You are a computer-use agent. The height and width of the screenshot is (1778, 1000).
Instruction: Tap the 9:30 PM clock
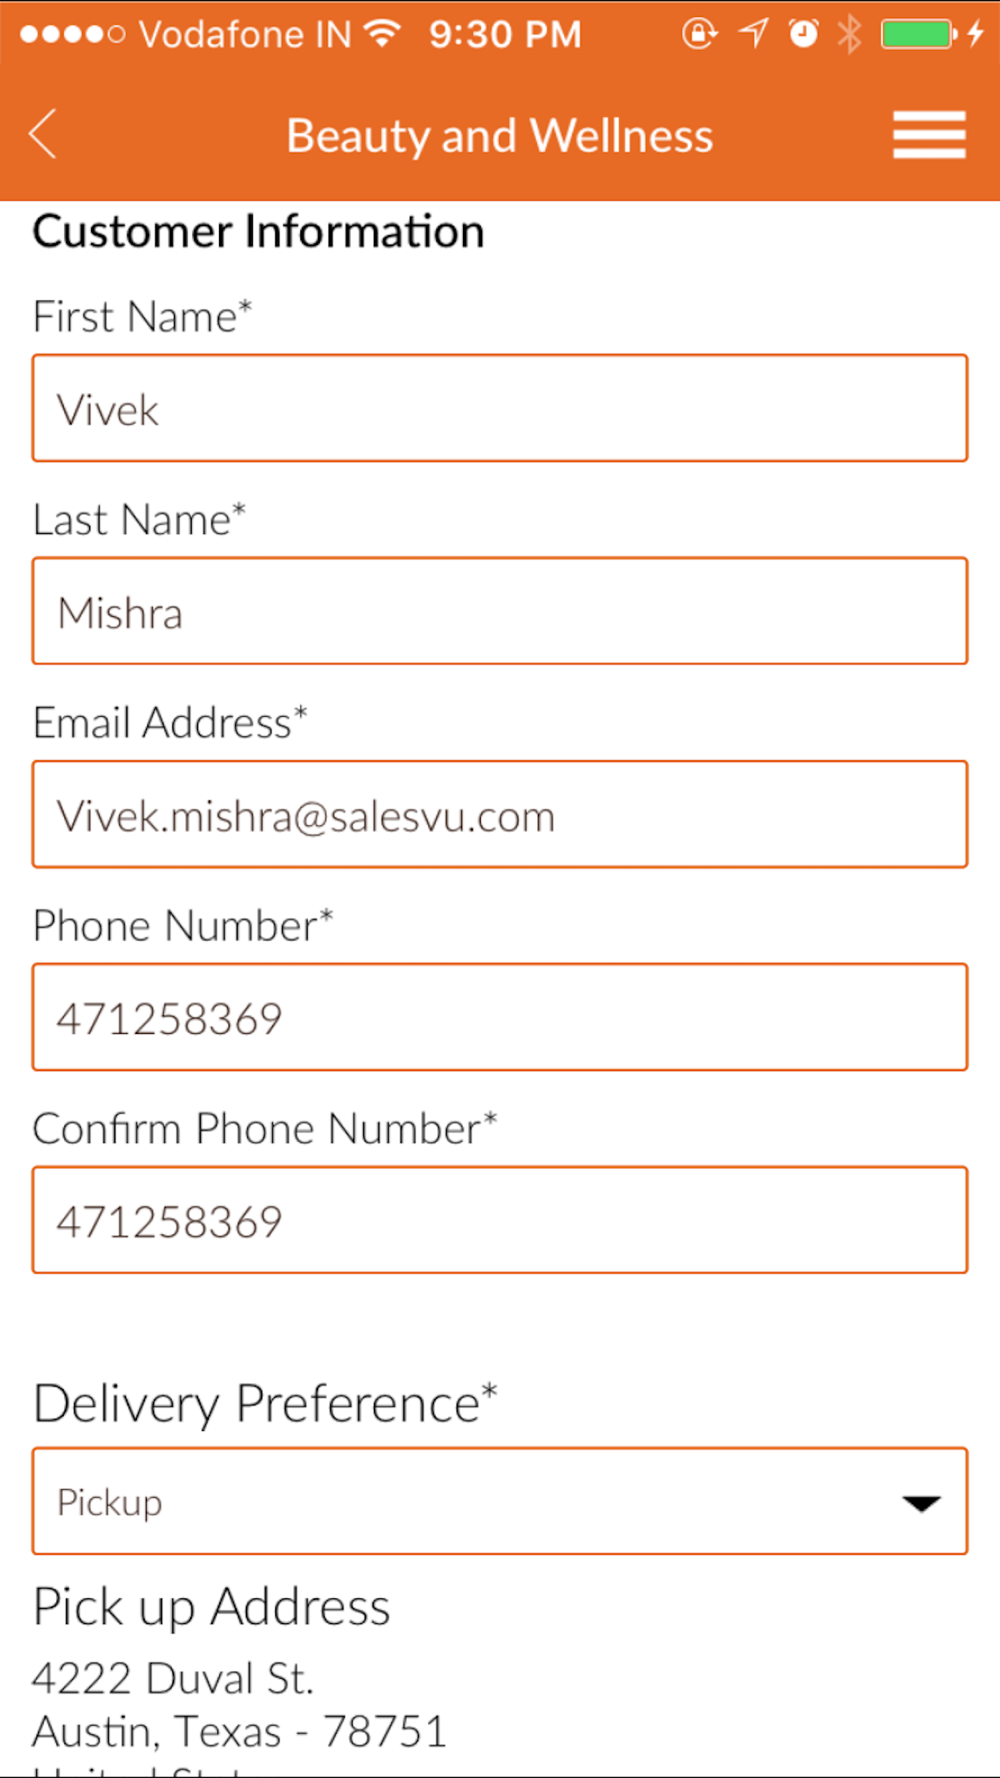click(505, 35)
